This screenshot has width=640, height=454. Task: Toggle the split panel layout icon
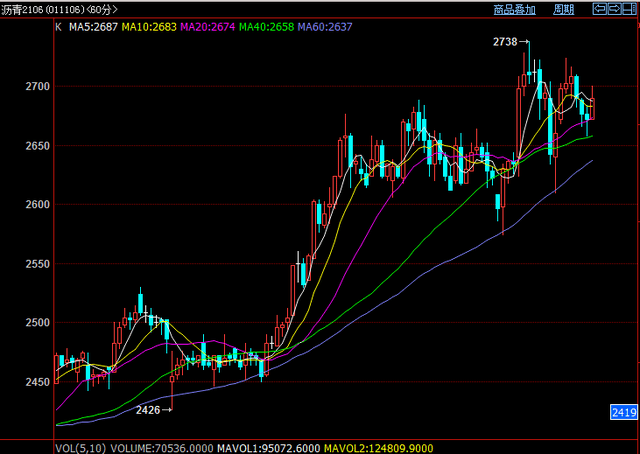click(x=629, y=9)
